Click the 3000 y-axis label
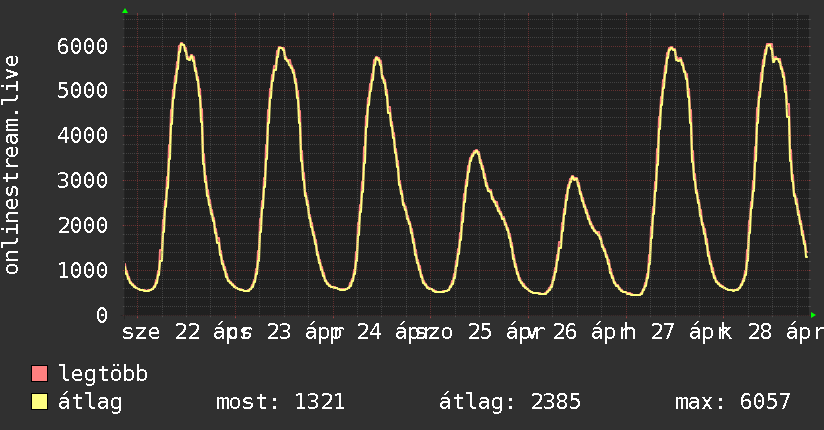The height and width of the screenshot is (430, 824). click(x=83, y=180)
